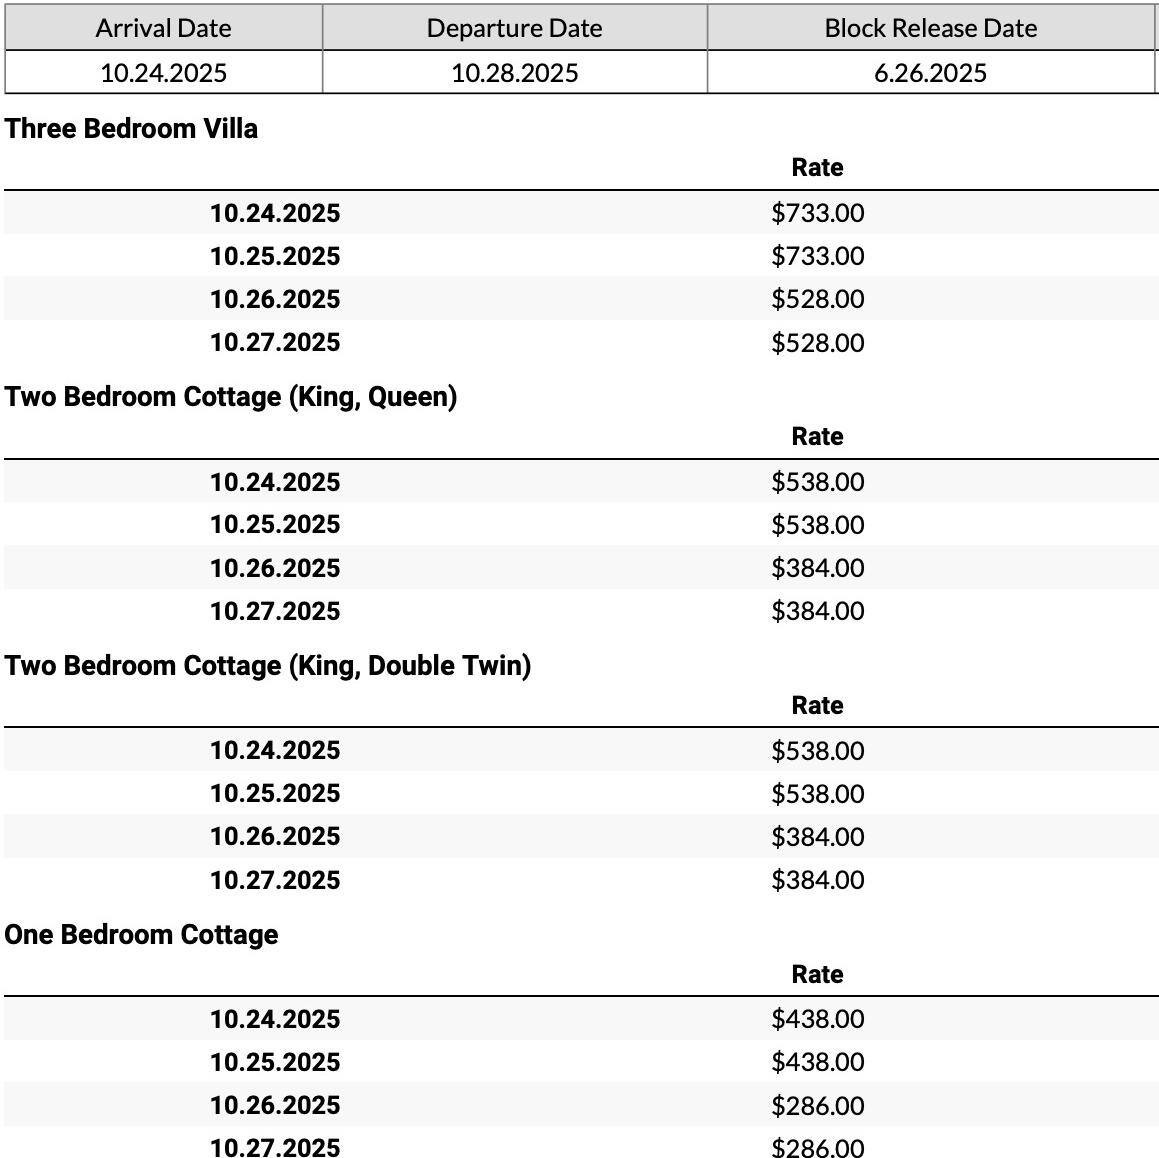The image size is (1159, 1158).
Task: Click the Two Bedroom Cottage (King, Queen) heading
Action: 231,397
